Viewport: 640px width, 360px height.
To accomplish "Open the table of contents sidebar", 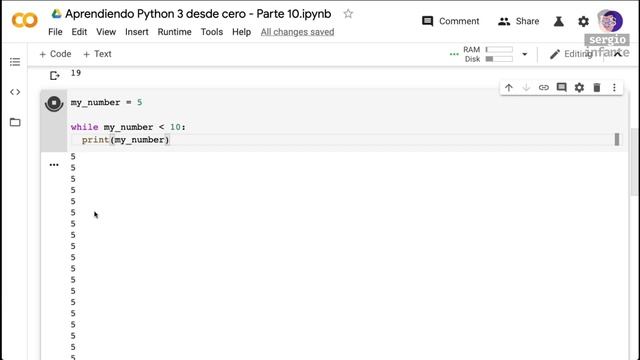I will (15, 62).
